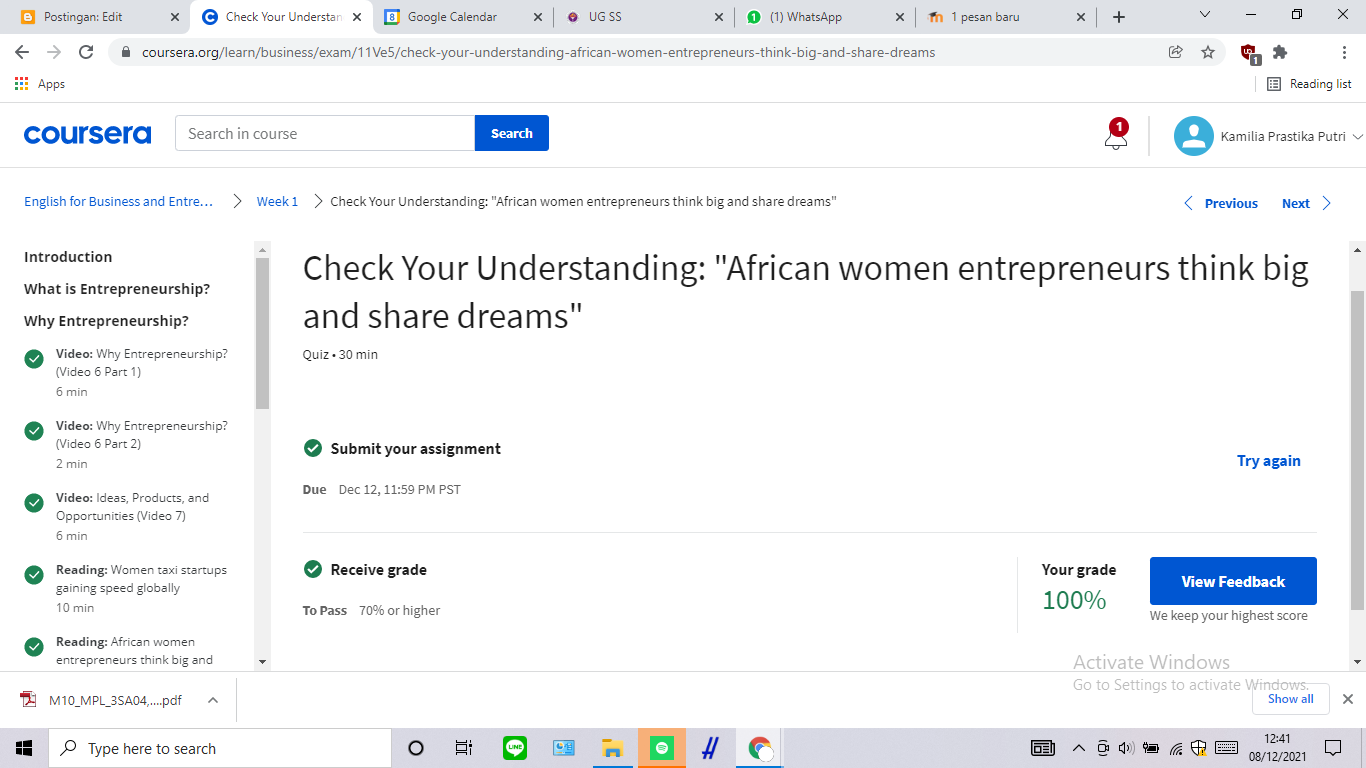Click the View Feedback button
The width and height of the screenshot is (1366, 768).
pos(1233,581)
